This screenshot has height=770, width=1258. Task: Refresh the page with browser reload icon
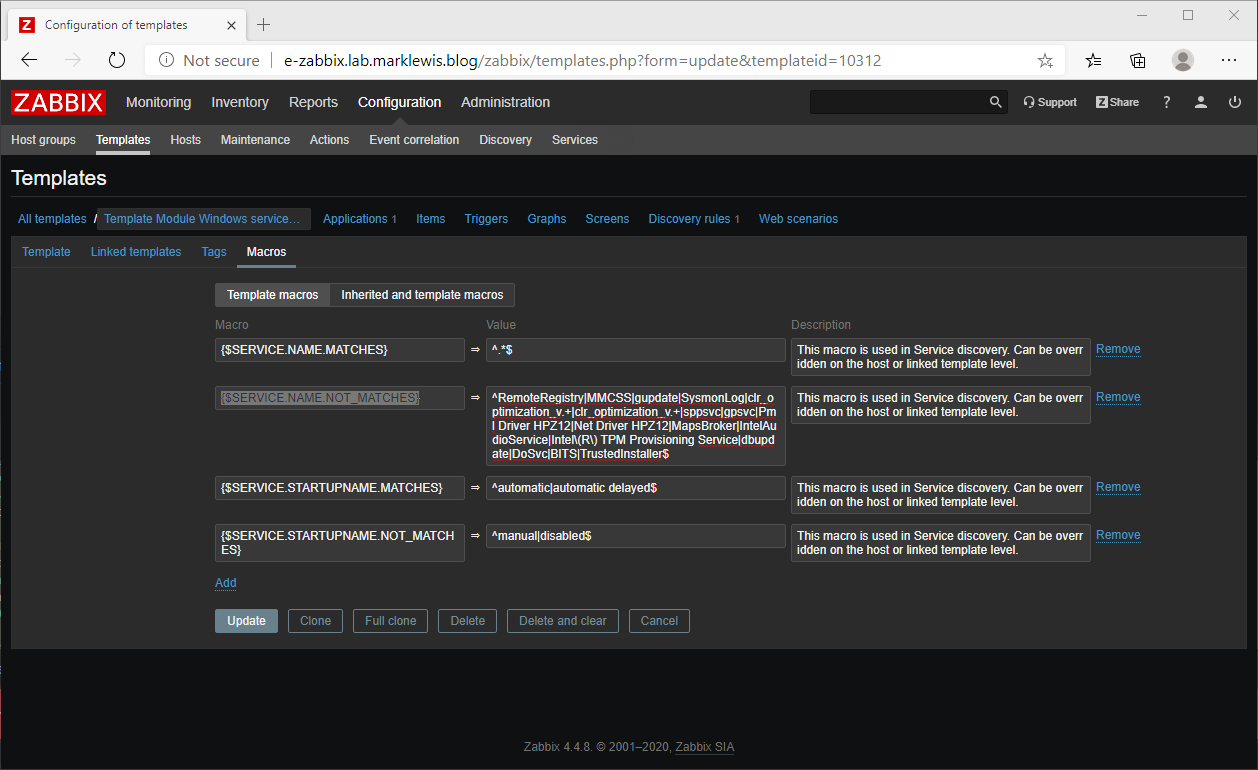117,60
